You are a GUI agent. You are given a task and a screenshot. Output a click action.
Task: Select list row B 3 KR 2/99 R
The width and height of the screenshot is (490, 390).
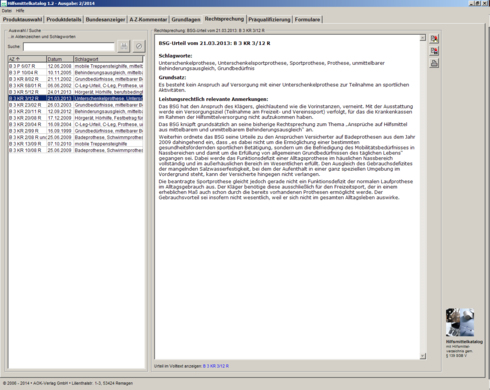tap(76, 131)
